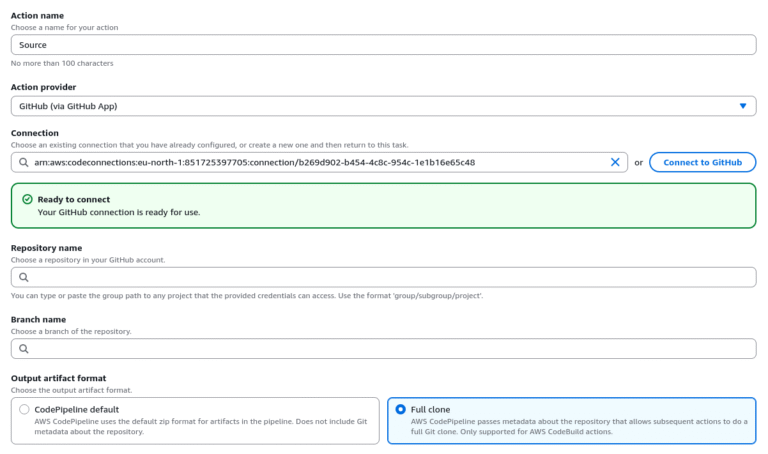Click the Branch name search icon
768x454 pixels.
(x=22, y=349)
